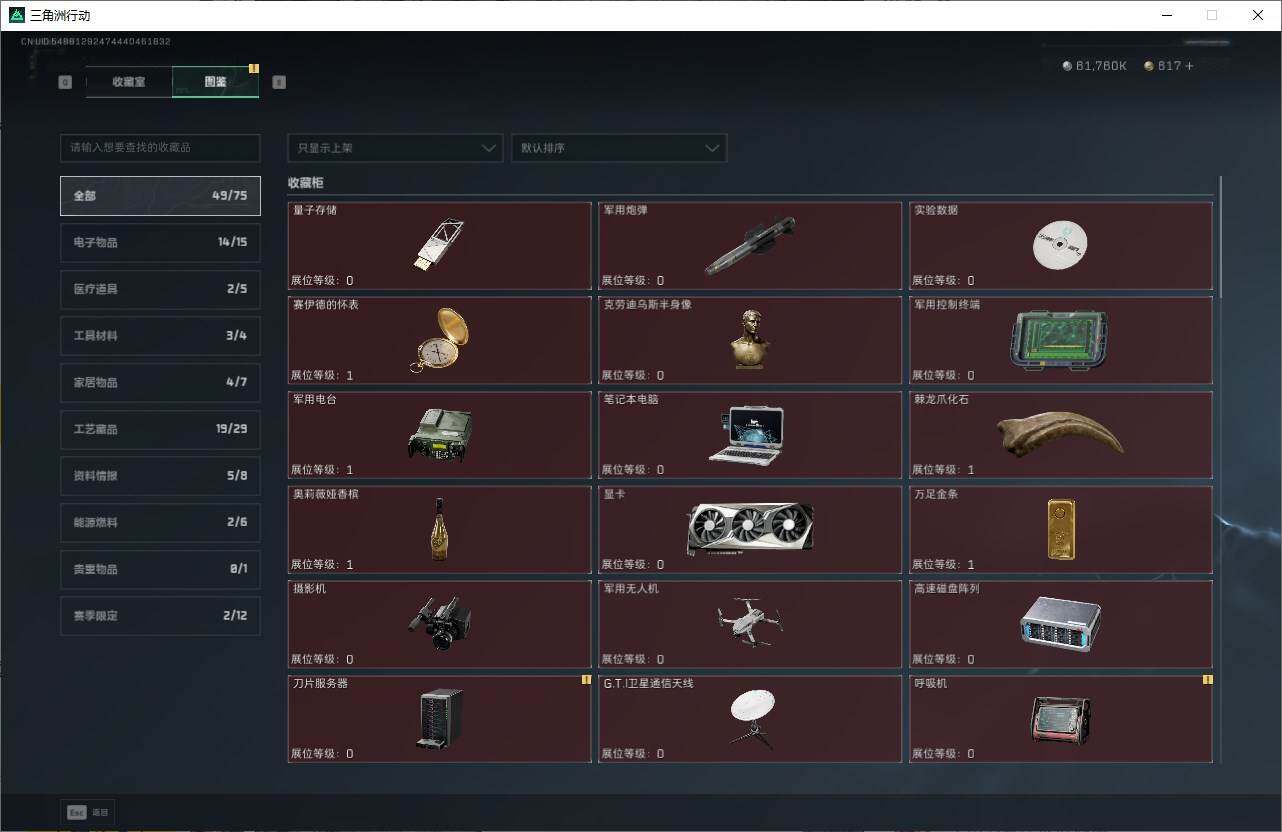The image size is (1282, 832).
Task: Open the 工具材料 category
Action: tap(160, 336)
